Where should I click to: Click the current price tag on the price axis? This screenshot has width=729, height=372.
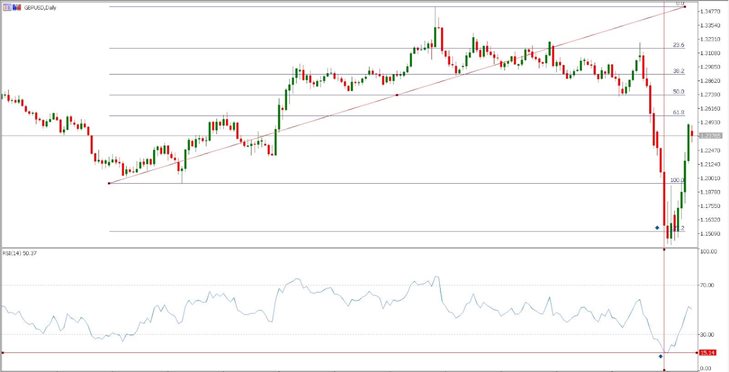711,136
